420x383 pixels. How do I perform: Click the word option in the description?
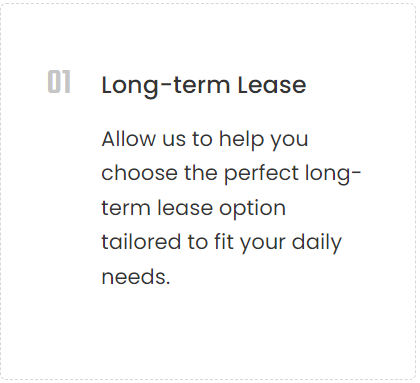pos(252,209)
